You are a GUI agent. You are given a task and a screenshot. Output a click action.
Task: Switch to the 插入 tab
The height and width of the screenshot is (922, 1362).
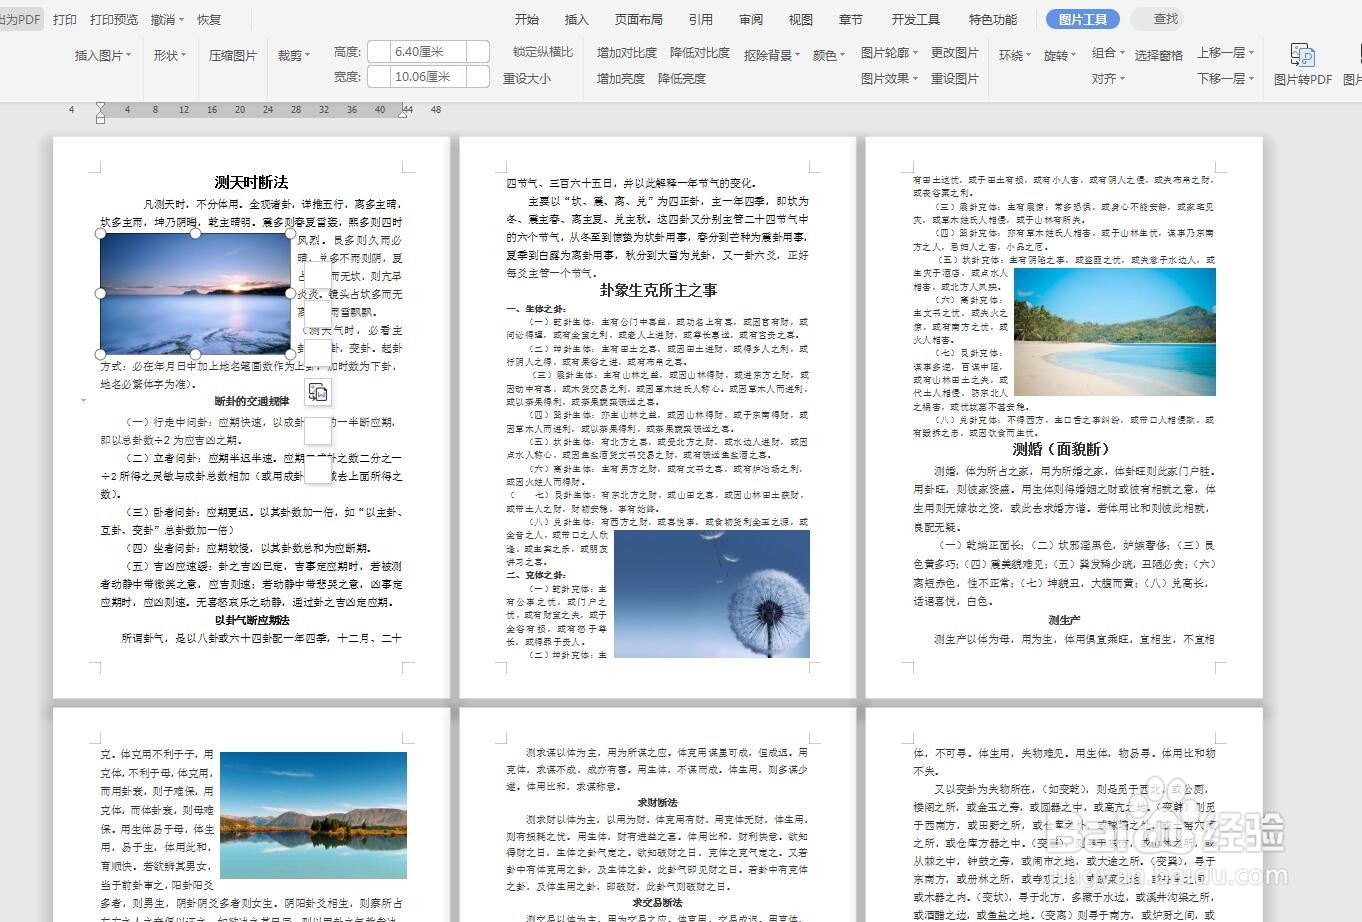pyautogui.click(x=577, y=19)
